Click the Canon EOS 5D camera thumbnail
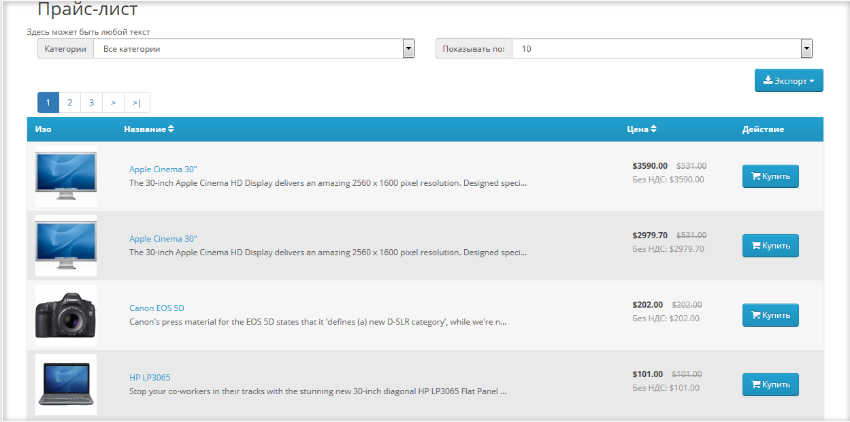This screenshot has height=422, width=850. (x=66, y=315)
